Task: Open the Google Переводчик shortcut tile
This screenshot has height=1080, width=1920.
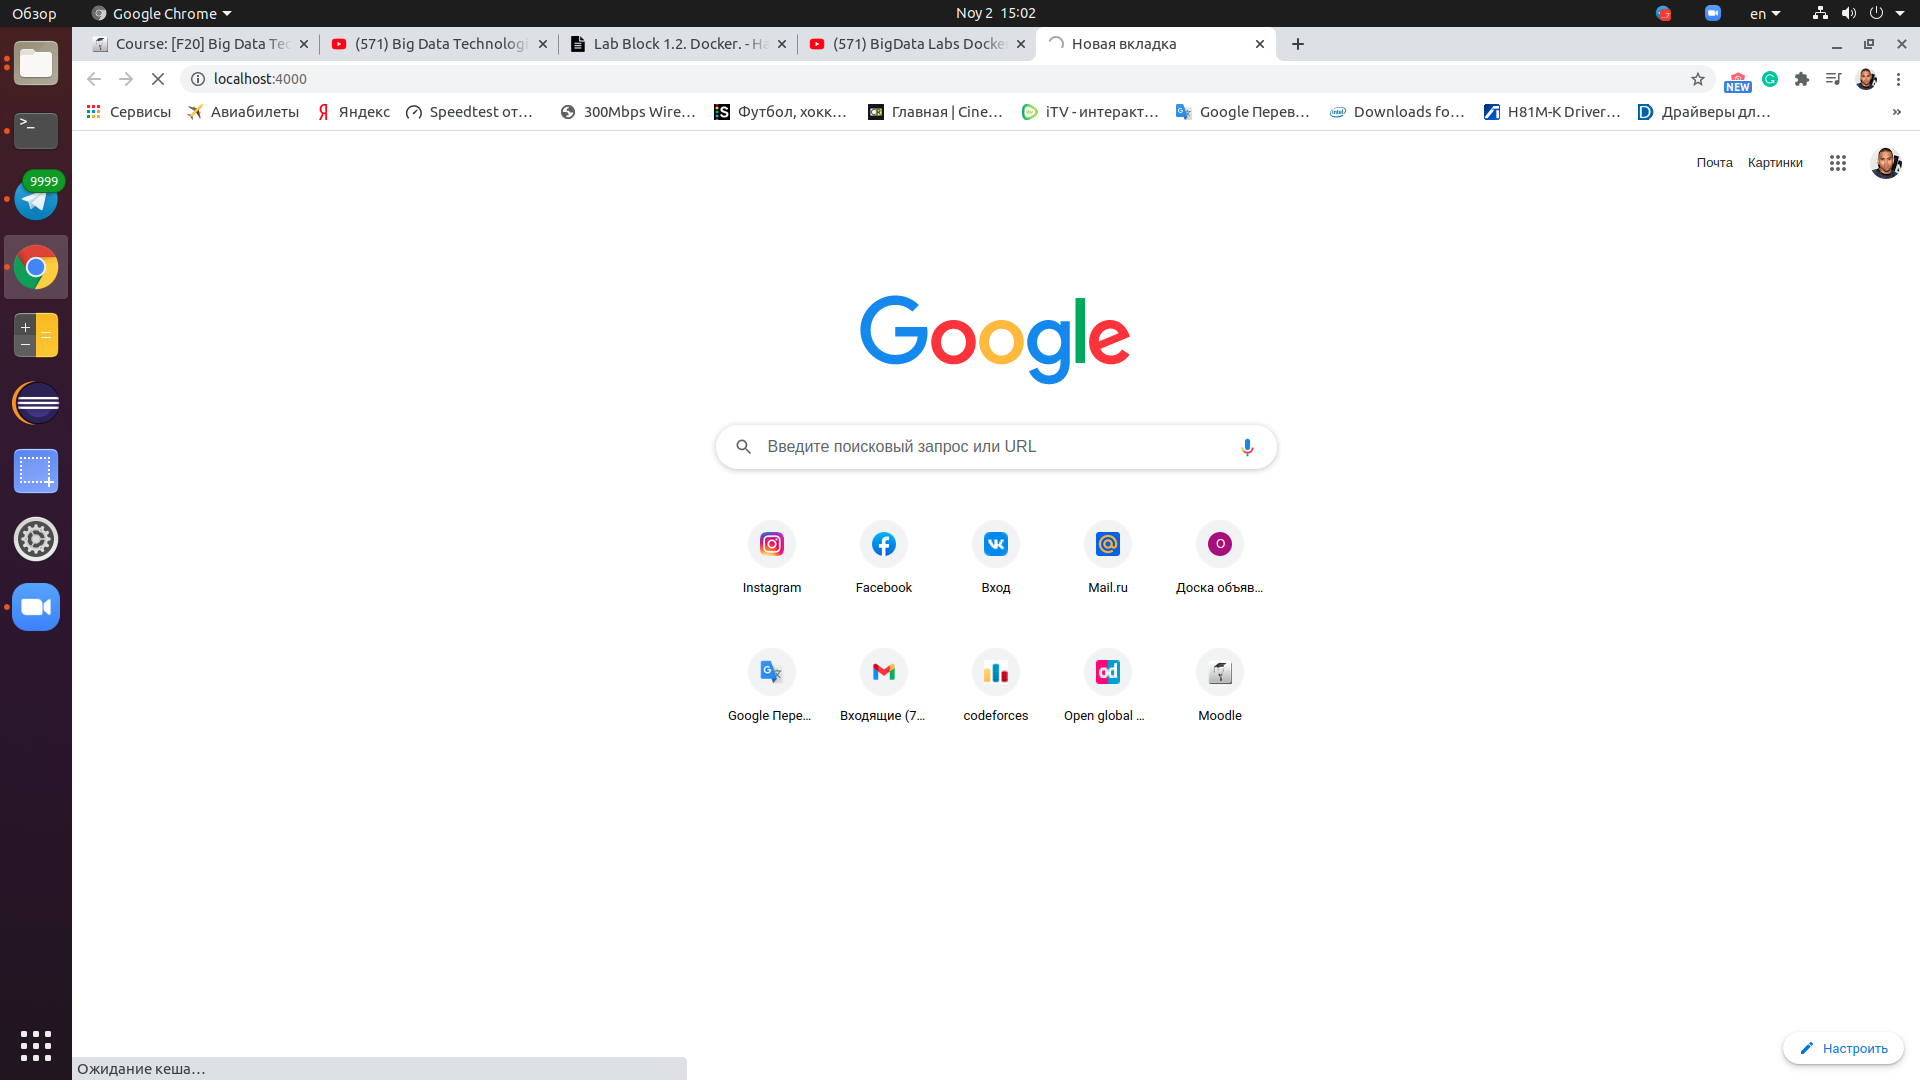Action: pos(771,686)
